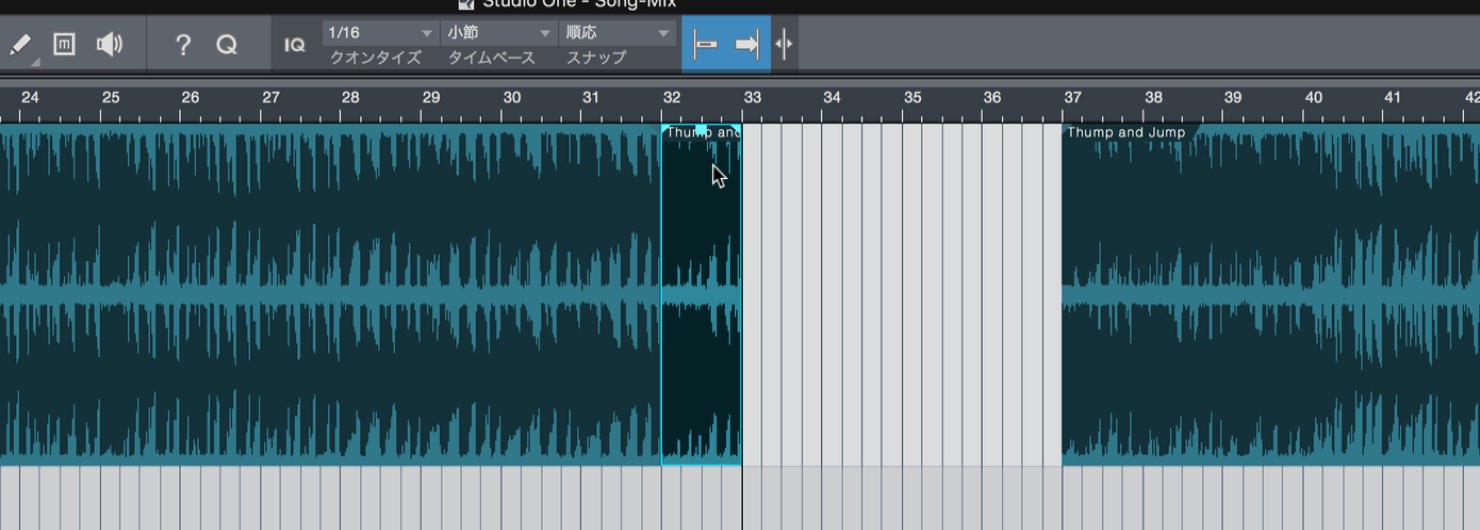Click bar 33 on the timeline ruler
Screen dimensions: 1480x530
[x=752, y=98]
